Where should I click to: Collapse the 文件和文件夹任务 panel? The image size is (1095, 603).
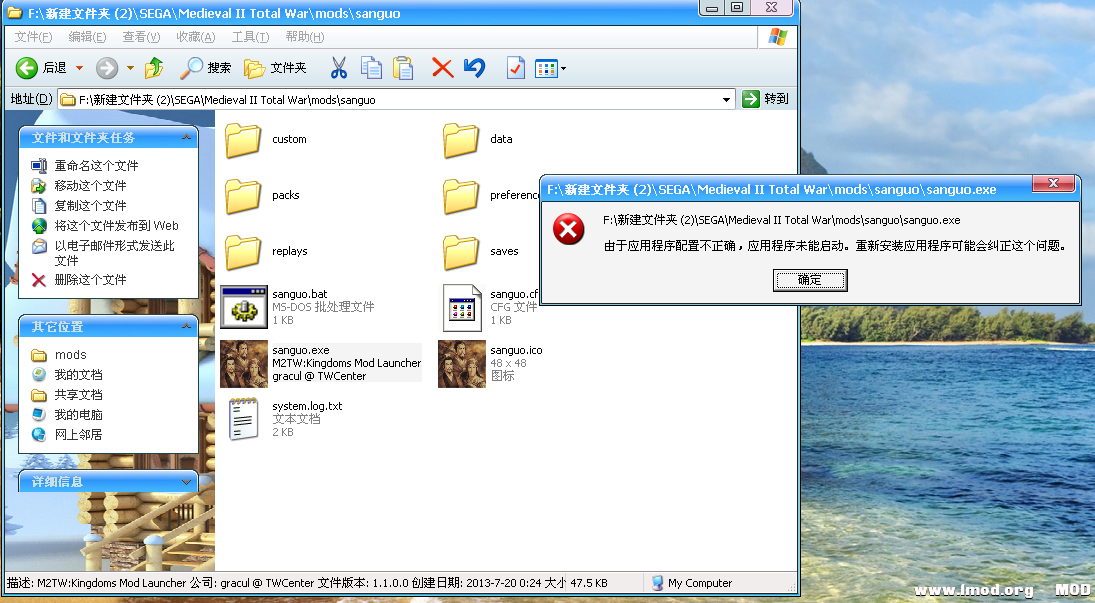[x=185, y=137]
